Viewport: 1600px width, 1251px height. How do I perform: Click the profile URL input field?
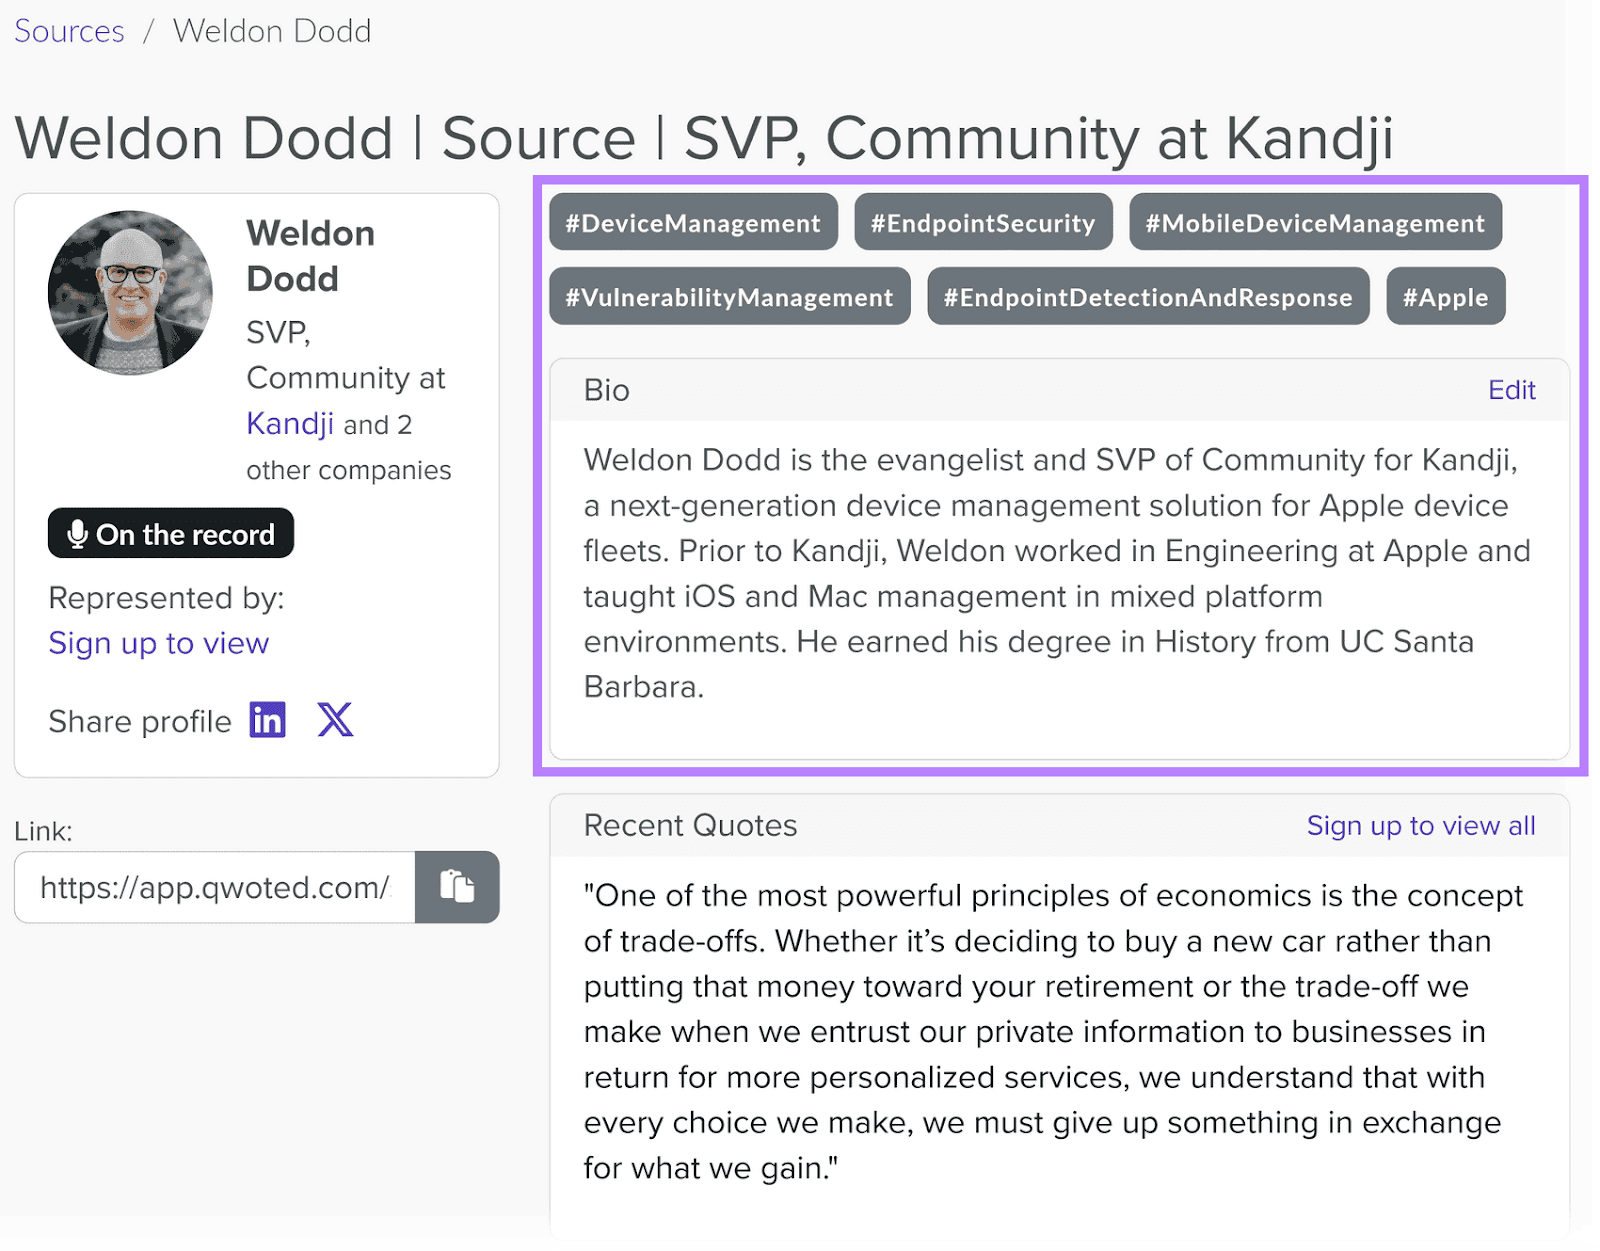[x=213, y=887]
